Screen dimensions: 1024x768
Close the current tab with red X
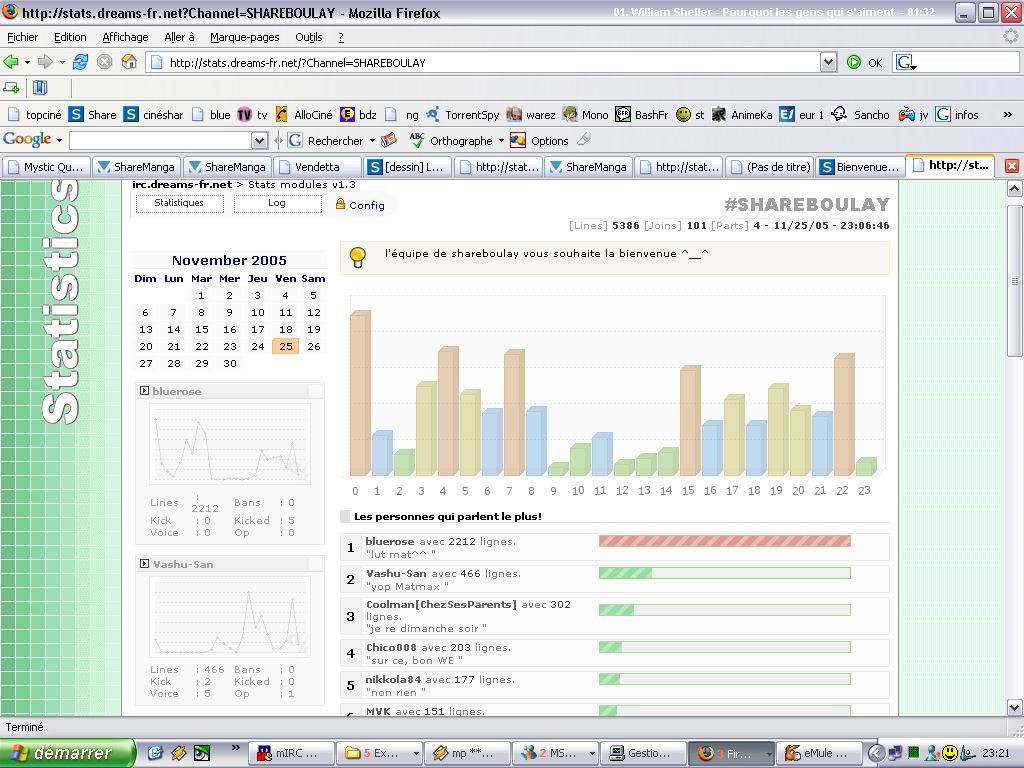(x=1012, y=166)
